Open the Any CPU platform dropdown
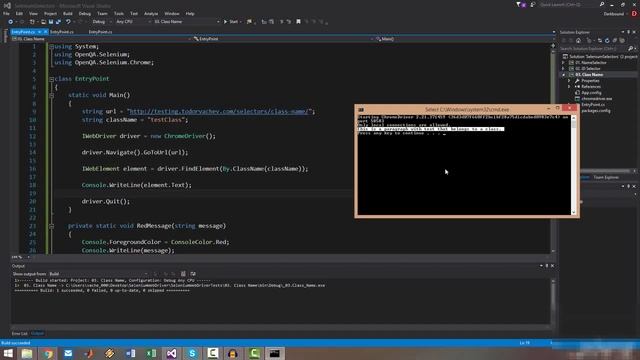 [x=133, y=22]
